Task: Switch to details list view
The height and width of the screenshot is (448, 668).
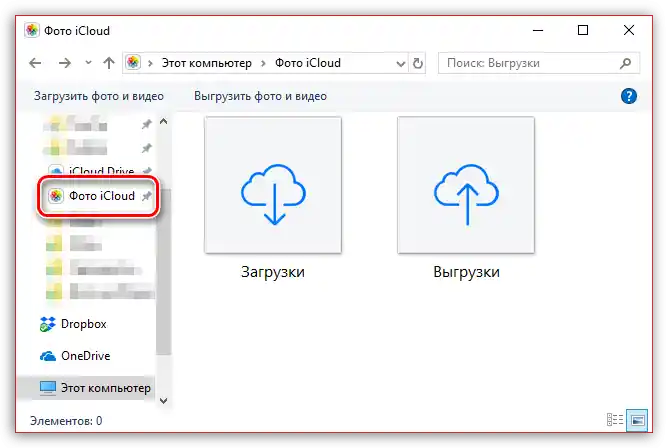Action: tap(614, 420)
